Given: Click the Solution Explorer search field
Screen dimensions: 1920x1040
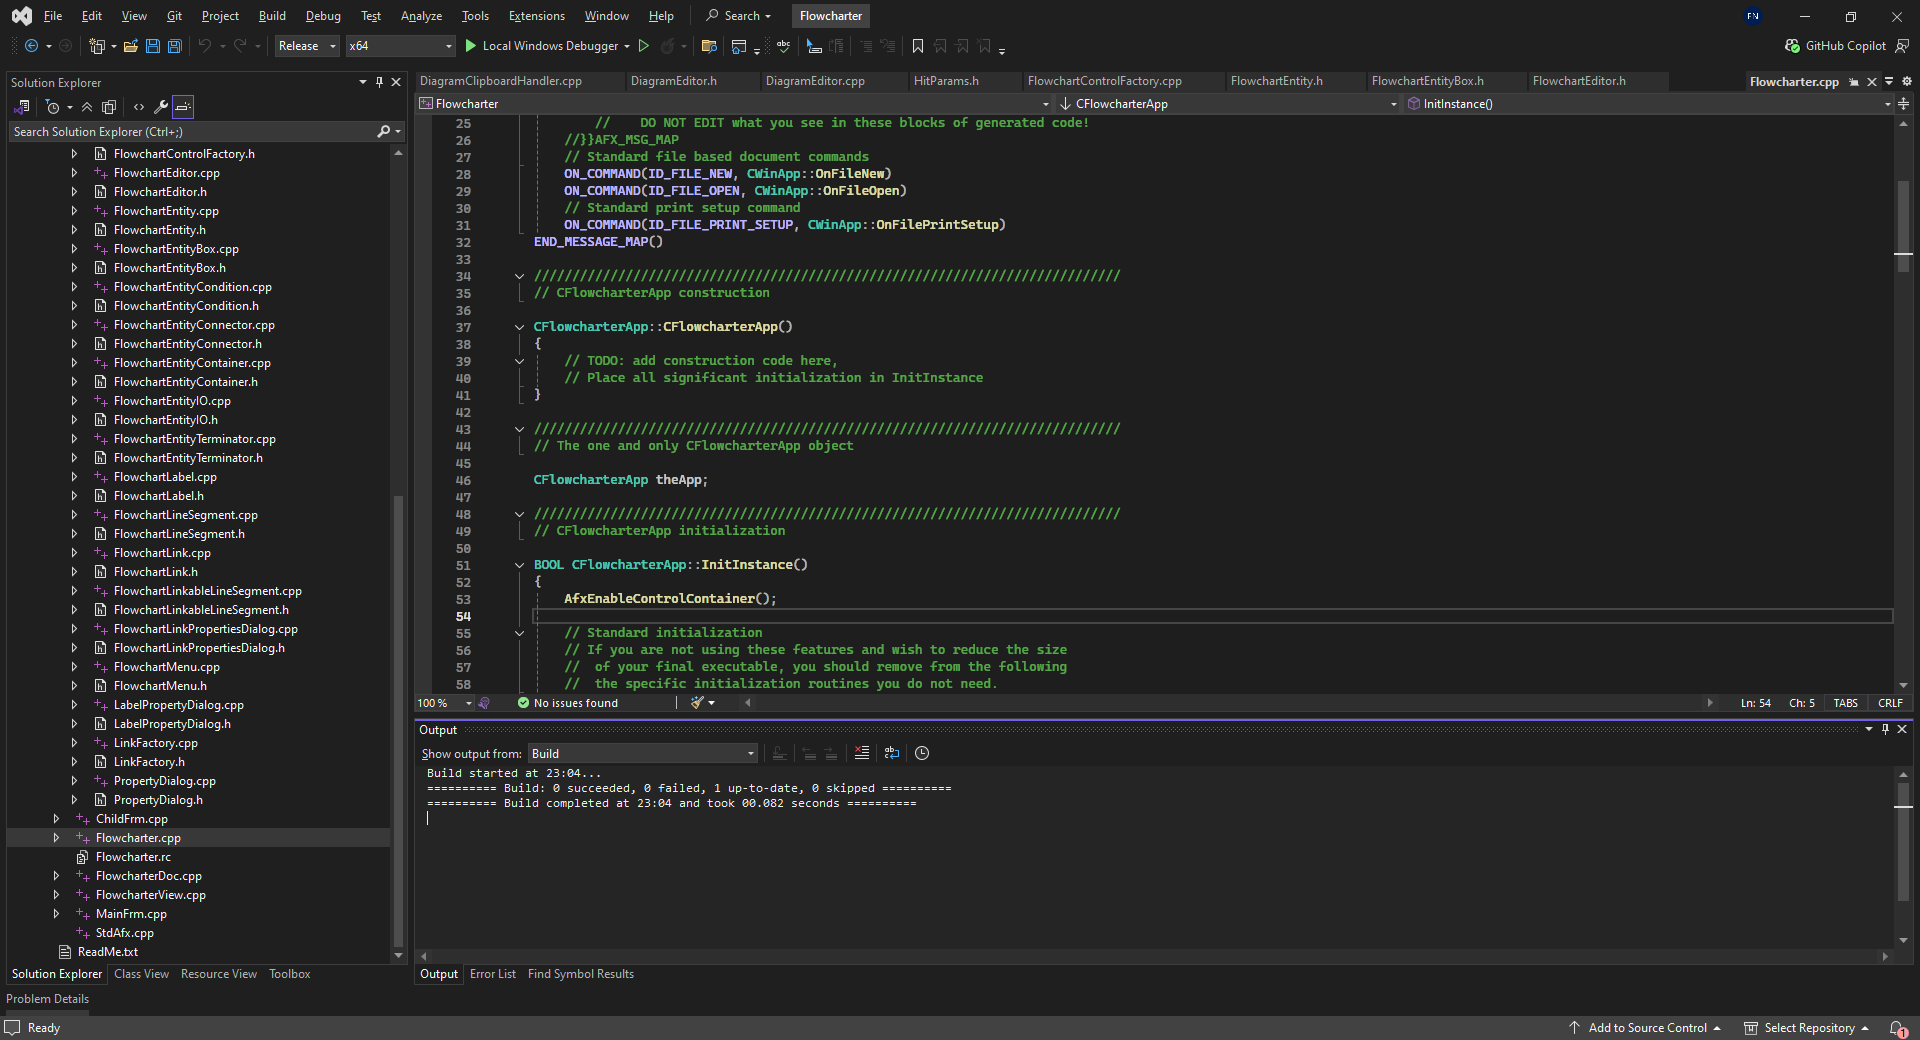Looking at the screenshot, I should click(192, 132).
